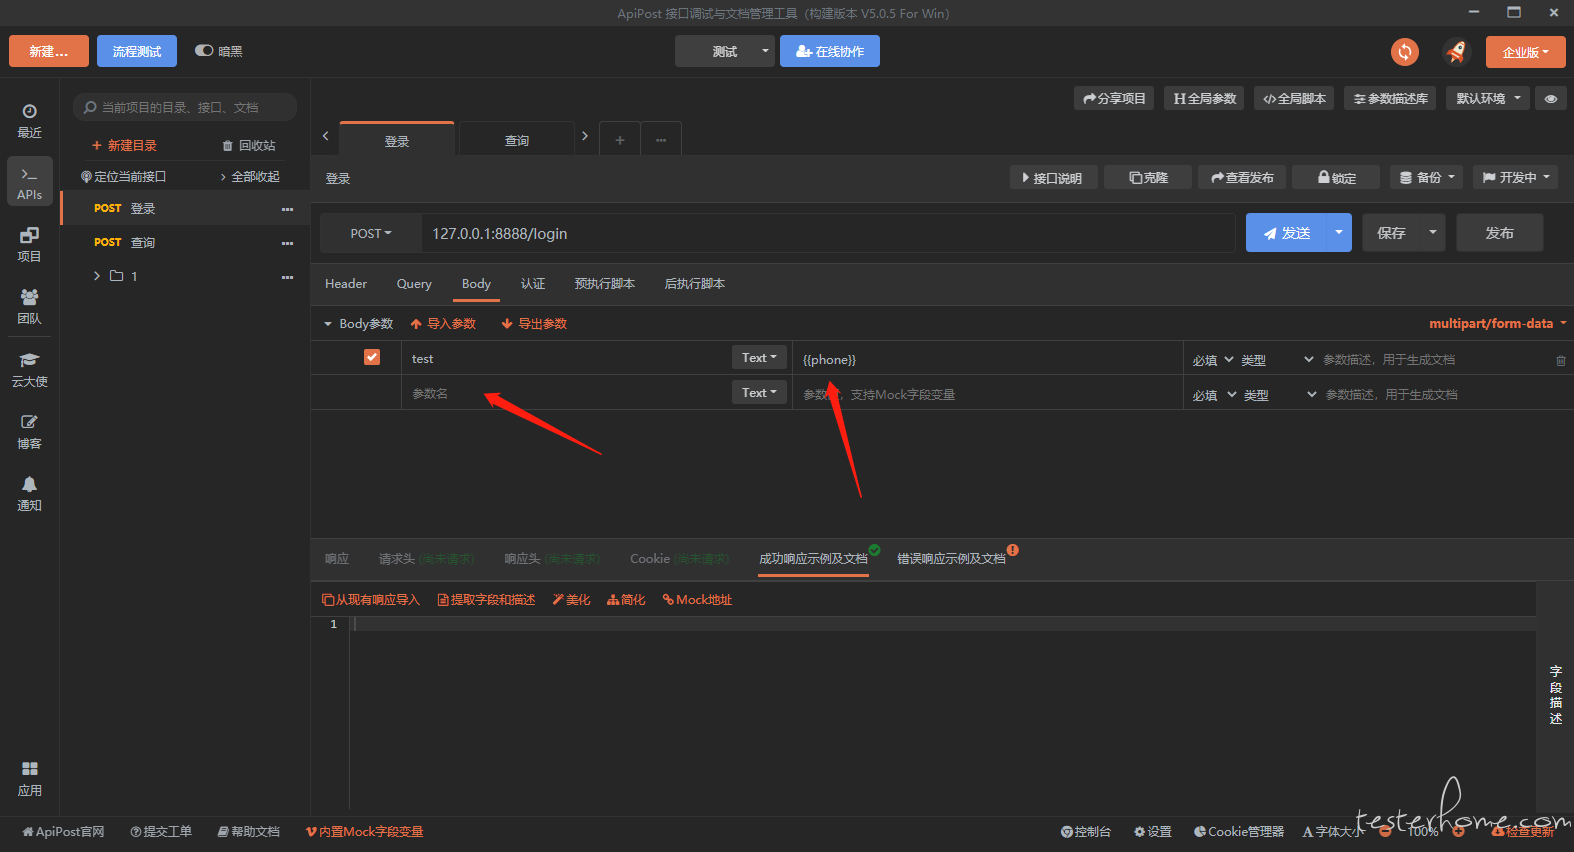The height and width of the screenshot is (852, 1574).
Task: Switch to the Query tab
Action: tap(414, 284)
